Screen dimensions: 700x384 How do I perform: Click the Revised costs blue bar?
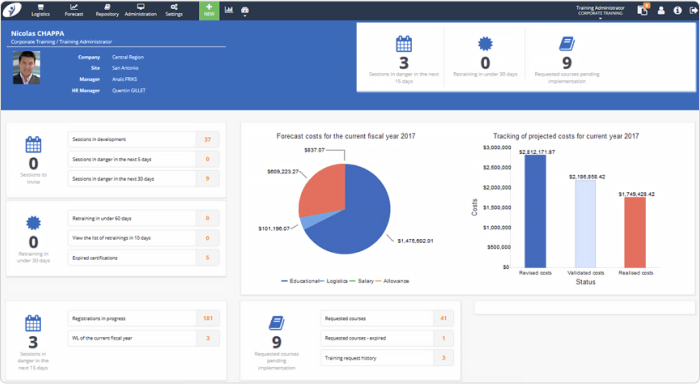click(535, 211)
